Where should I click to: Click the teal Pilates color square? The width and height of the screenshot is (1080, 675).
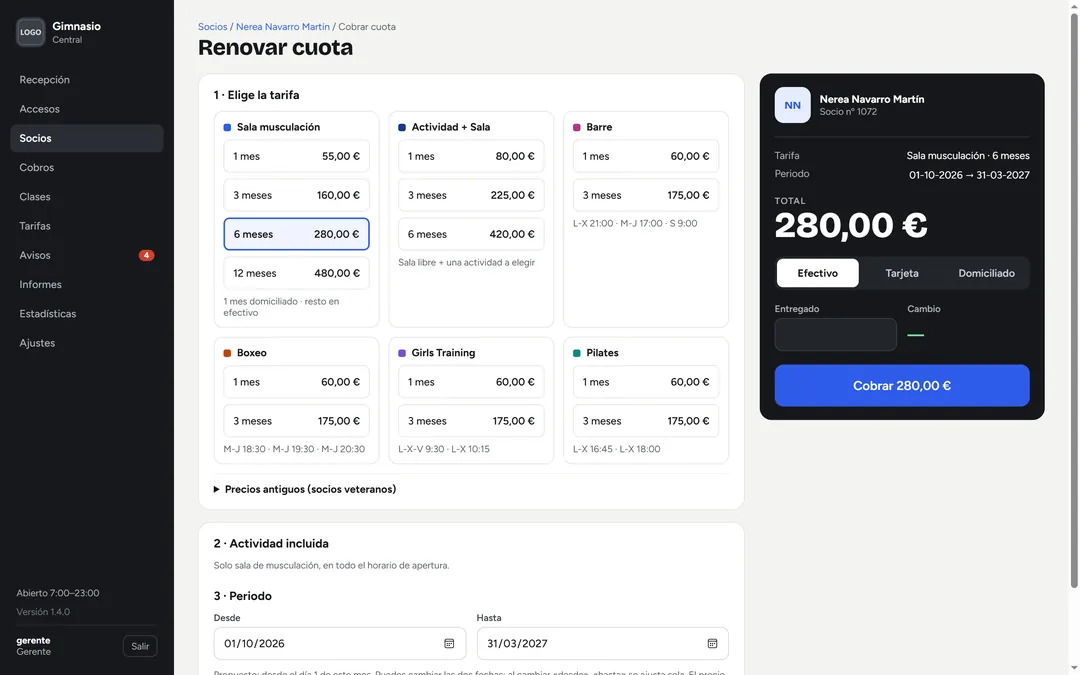click(x=577, y=353)
